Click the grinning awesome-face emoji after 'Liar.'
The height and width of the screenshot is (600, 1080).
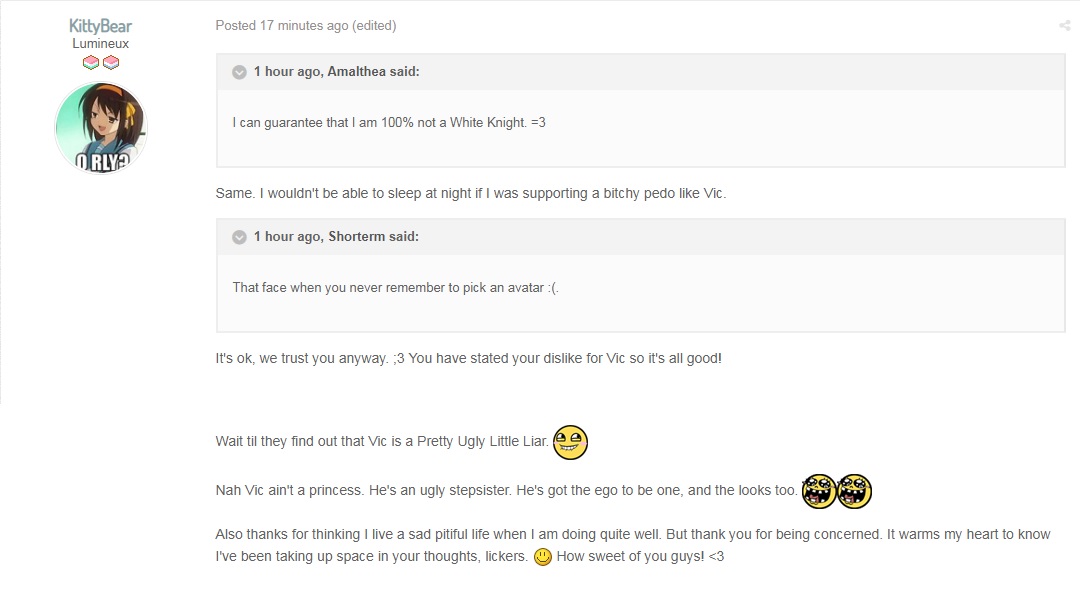point(570,442)
